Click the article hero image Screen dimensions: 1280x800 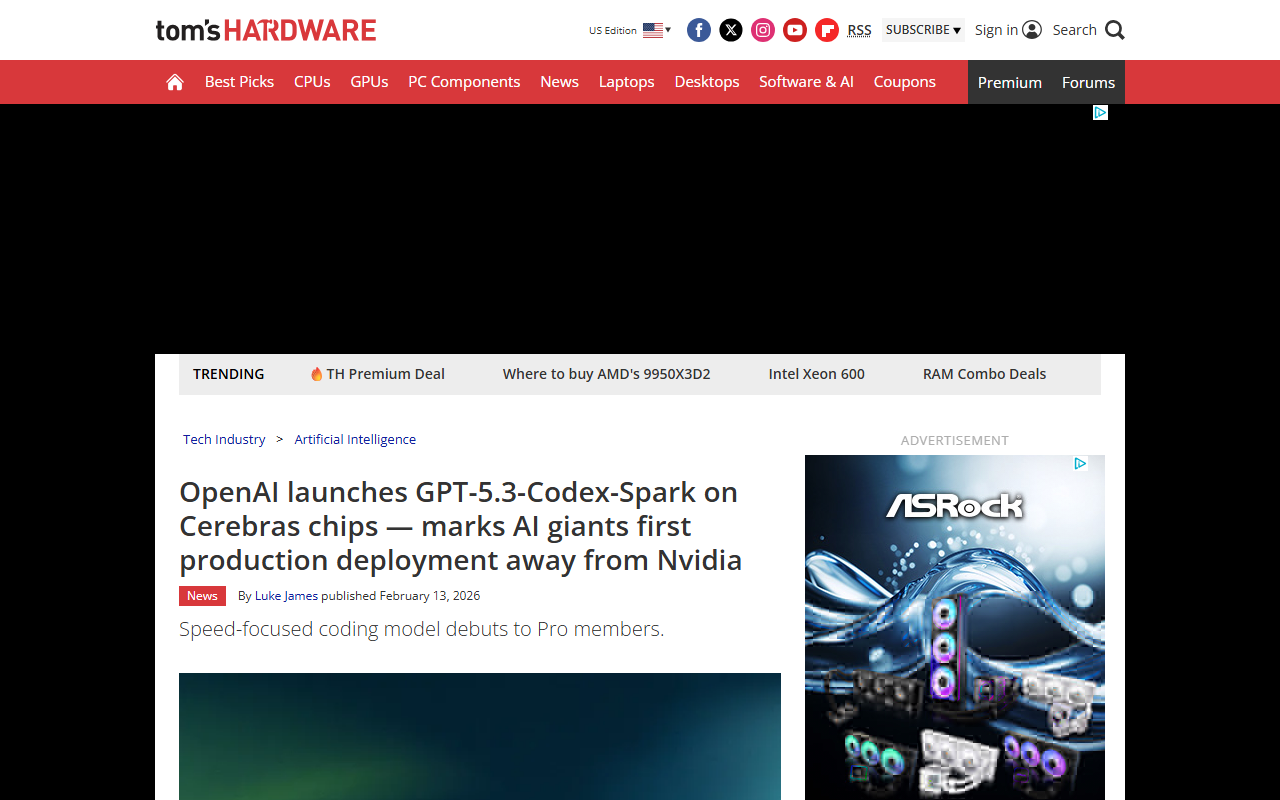pyautogui.click(x=480, y=736)
